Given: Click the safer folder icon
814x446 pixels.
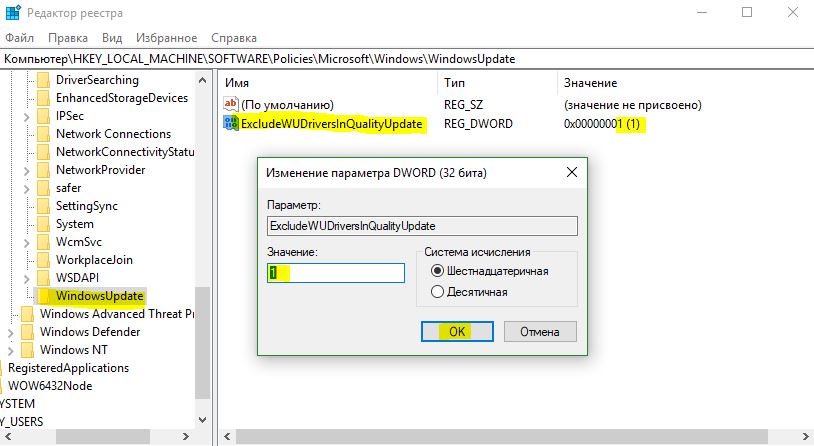Looking at the screenshot, I should click(44, 188).
